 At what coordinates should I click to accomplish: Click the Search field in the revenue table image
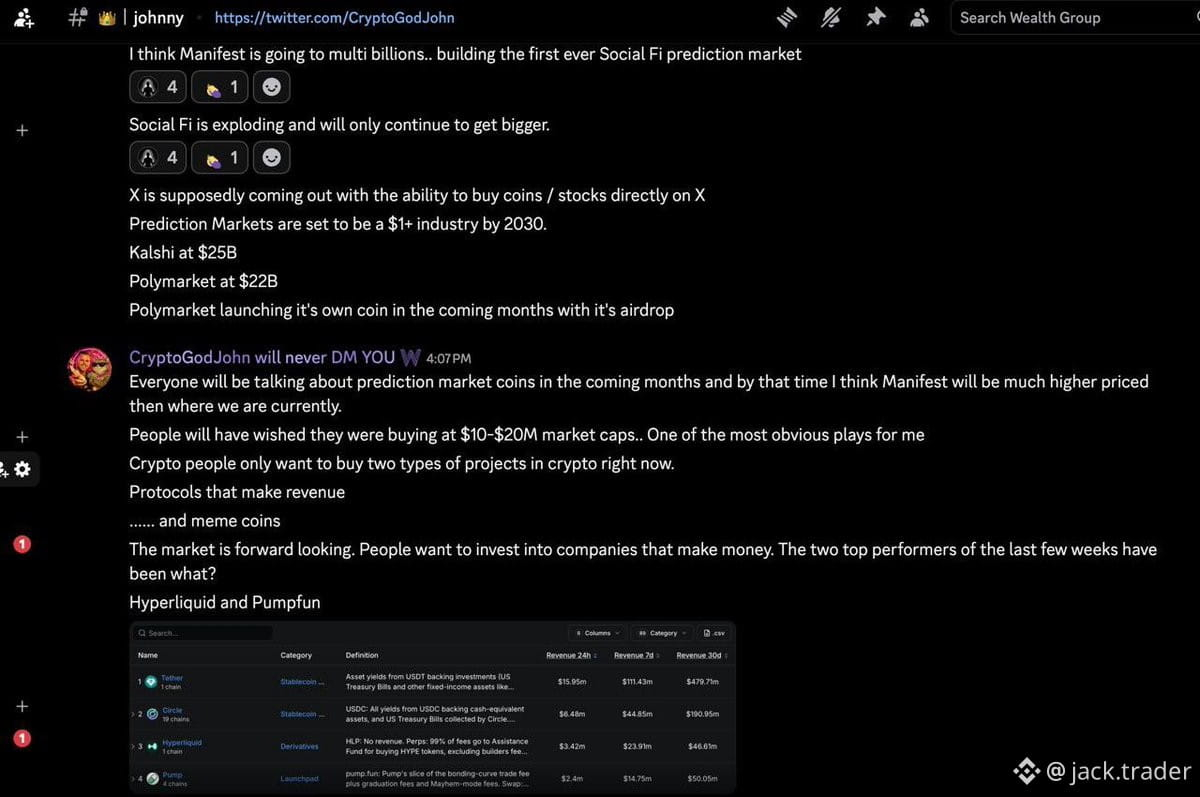tap(203, 633)
